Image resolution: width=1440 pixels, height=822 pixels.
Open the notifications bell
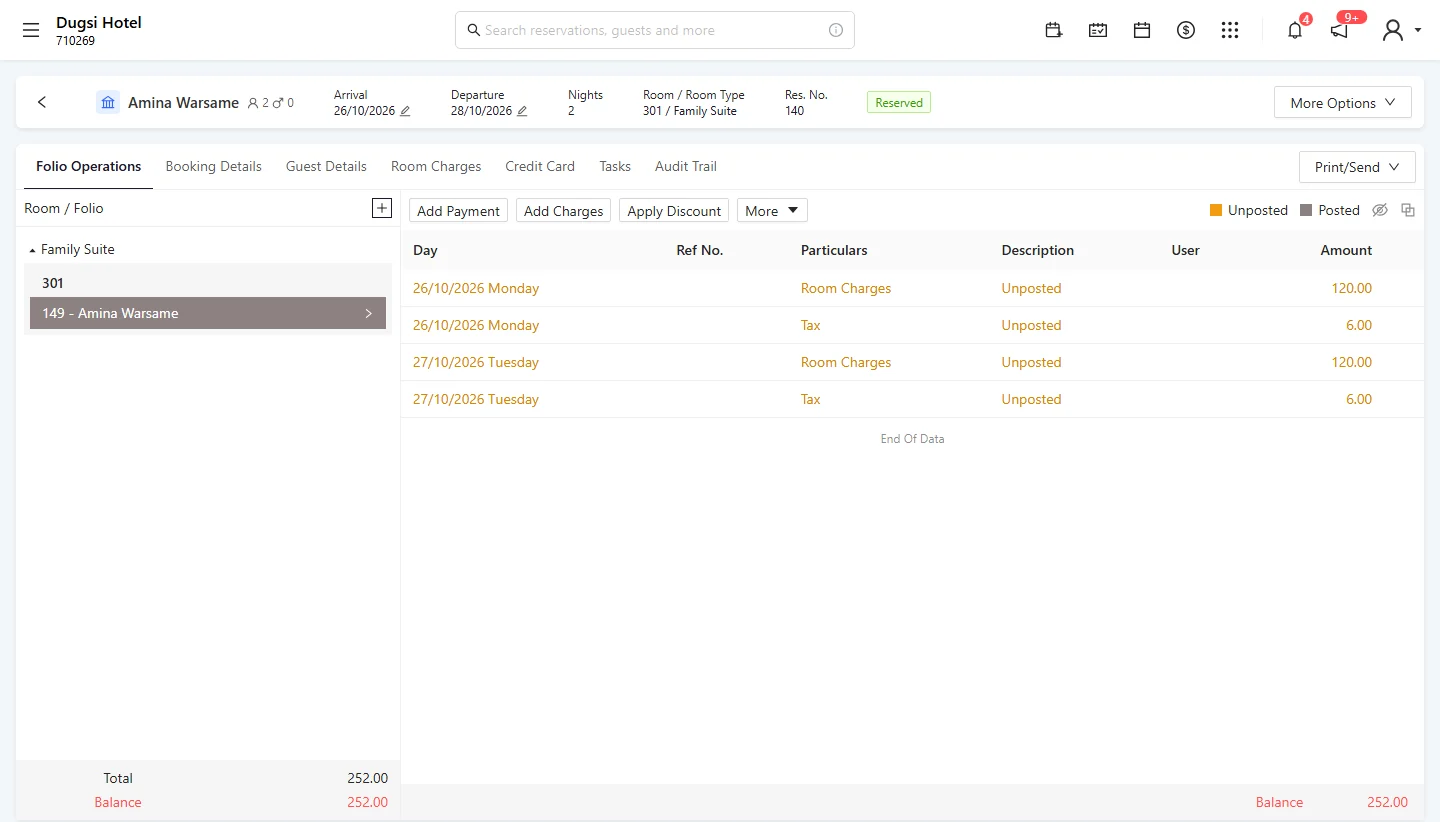(x=1295, y=30)
